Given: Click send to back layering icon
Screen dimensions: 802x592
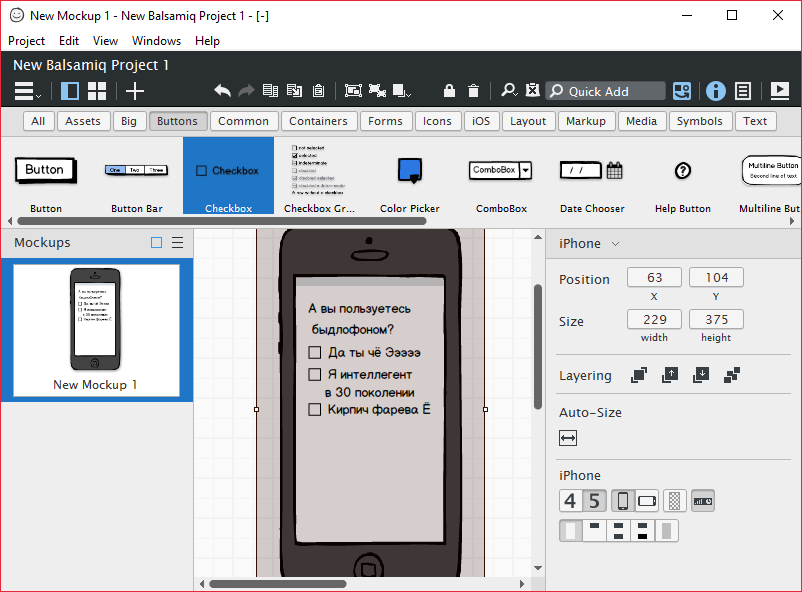Looking at the screenshot, I should click(x=731, y=375).
